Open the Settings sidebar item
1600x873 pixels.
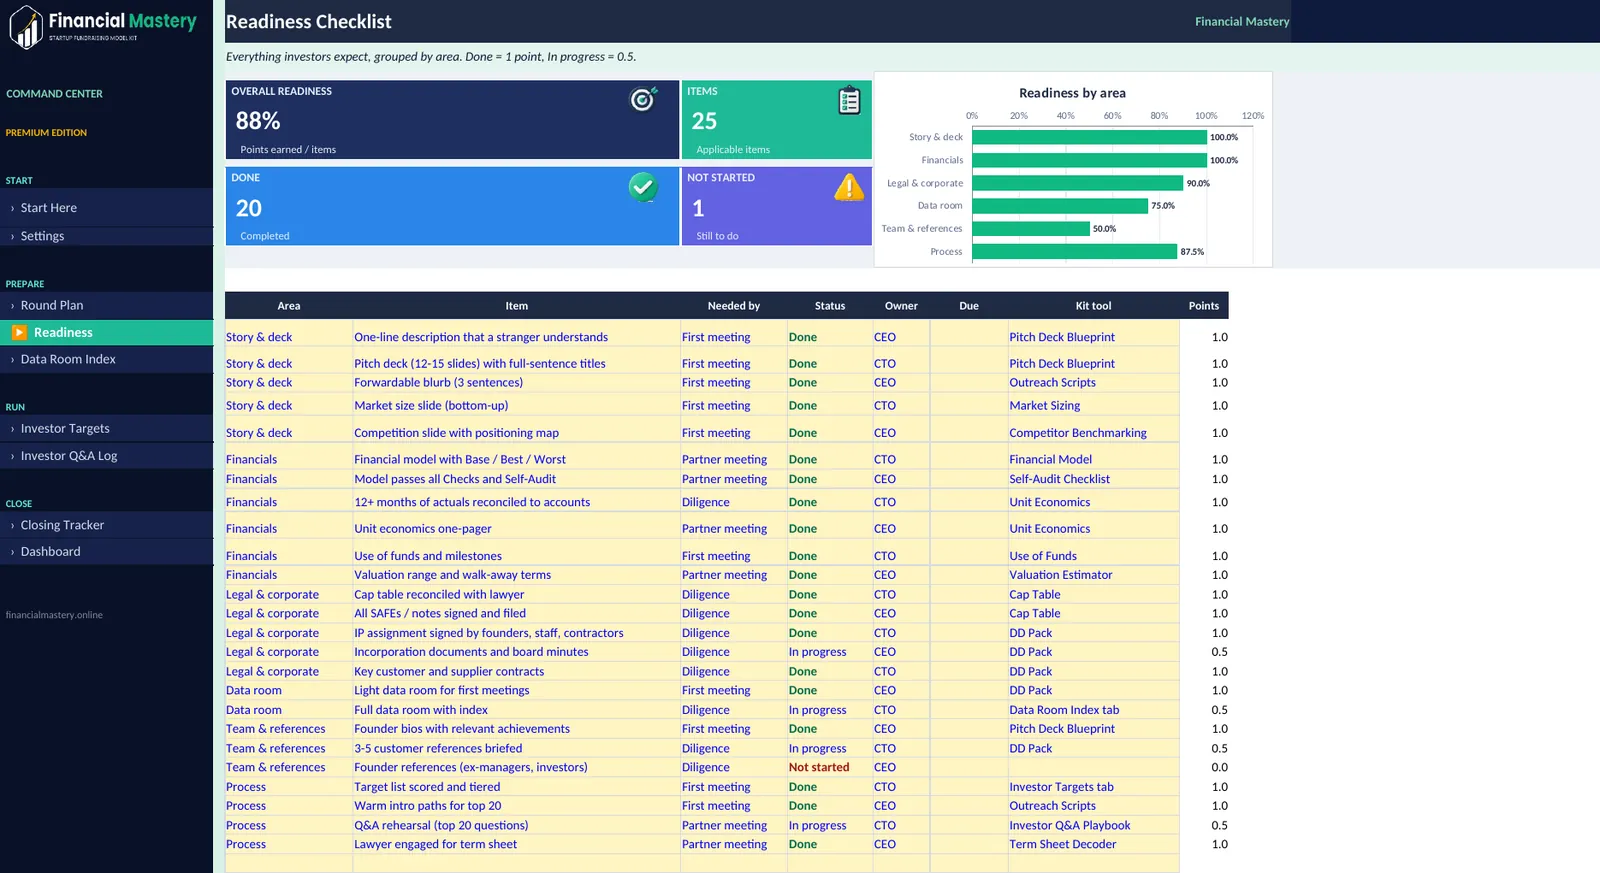pos(107,236)
